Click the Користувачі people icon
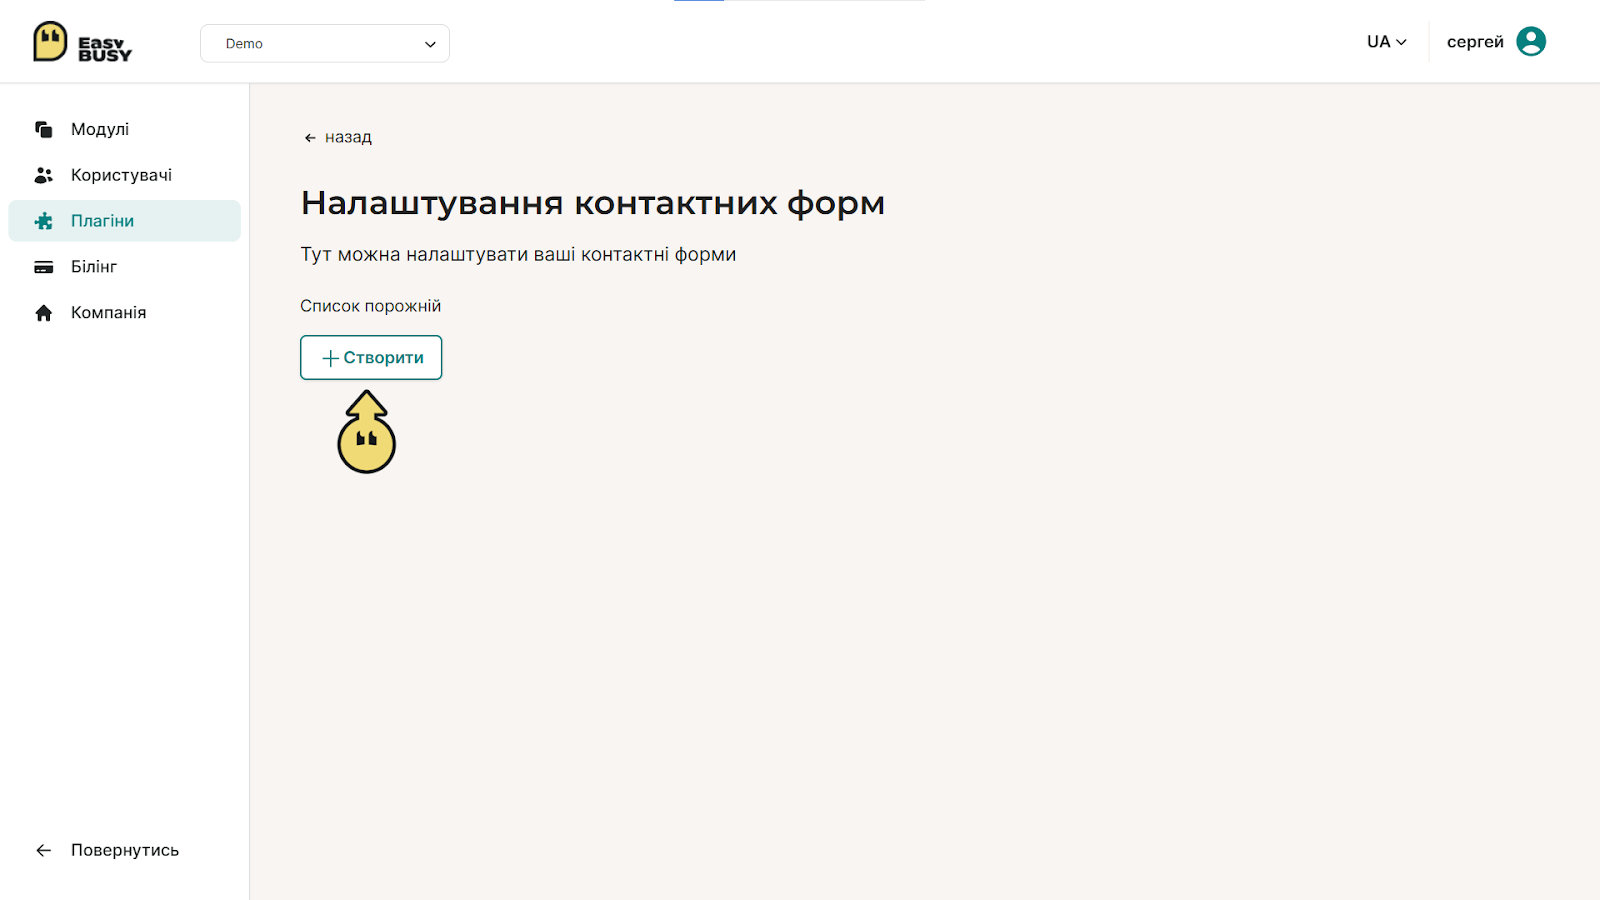Image resolution: width=1600 pixels, height=900 pixels. (44, 175)
